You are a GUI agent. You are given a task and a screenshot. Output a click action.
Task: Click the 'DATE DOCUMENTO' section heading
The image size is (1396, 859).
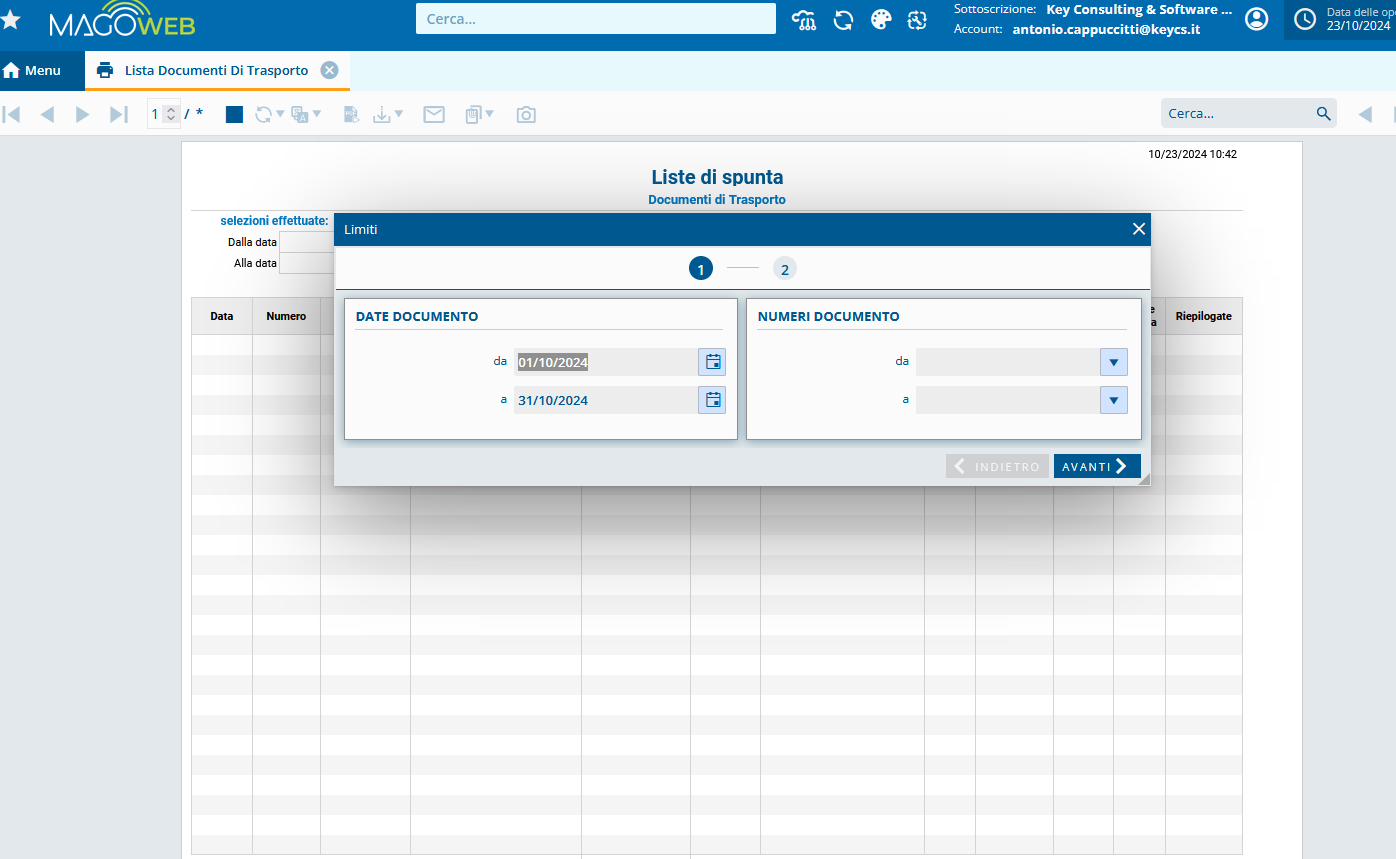pos(417,316)
